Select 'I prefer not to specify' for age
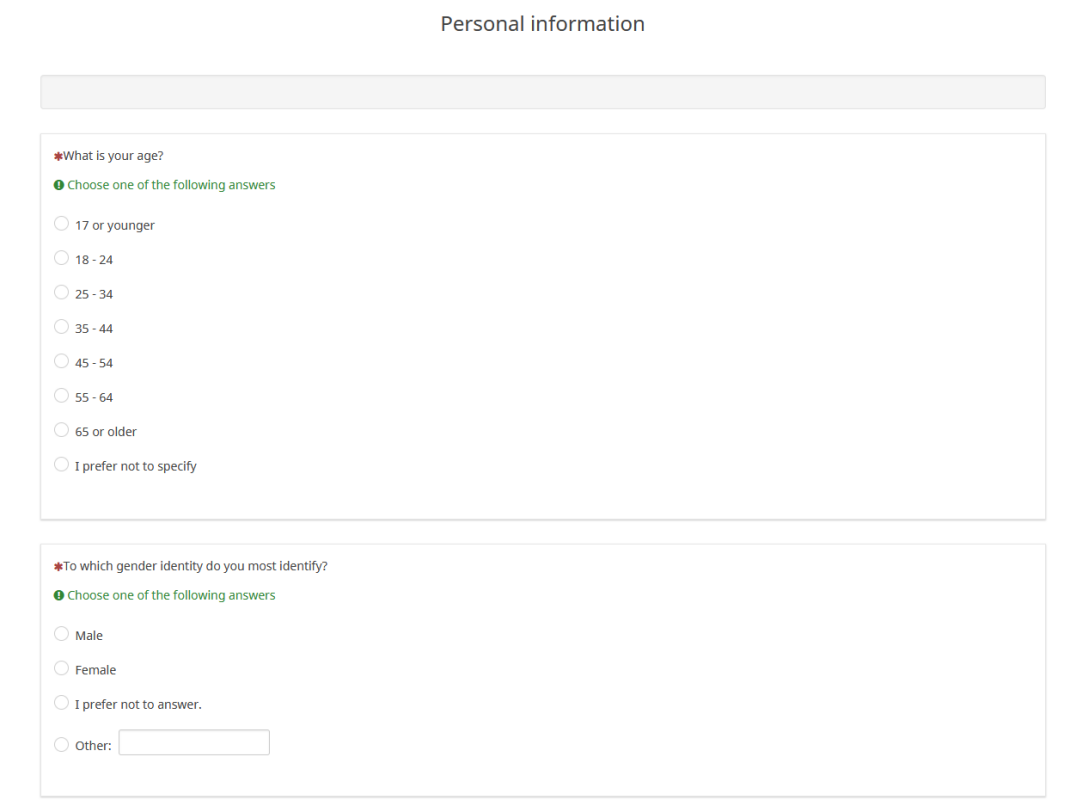1076x800 pixels. (62, 465)
